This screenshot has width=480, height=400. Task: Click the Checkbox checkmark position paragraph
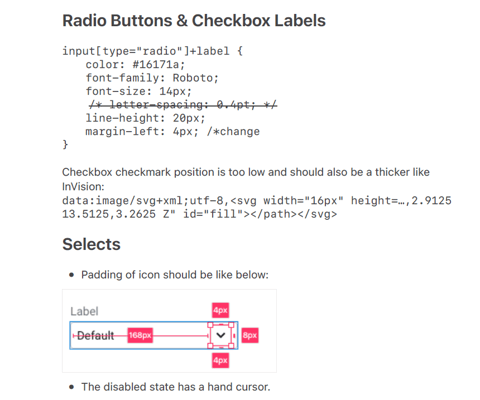tap(246, 179)
